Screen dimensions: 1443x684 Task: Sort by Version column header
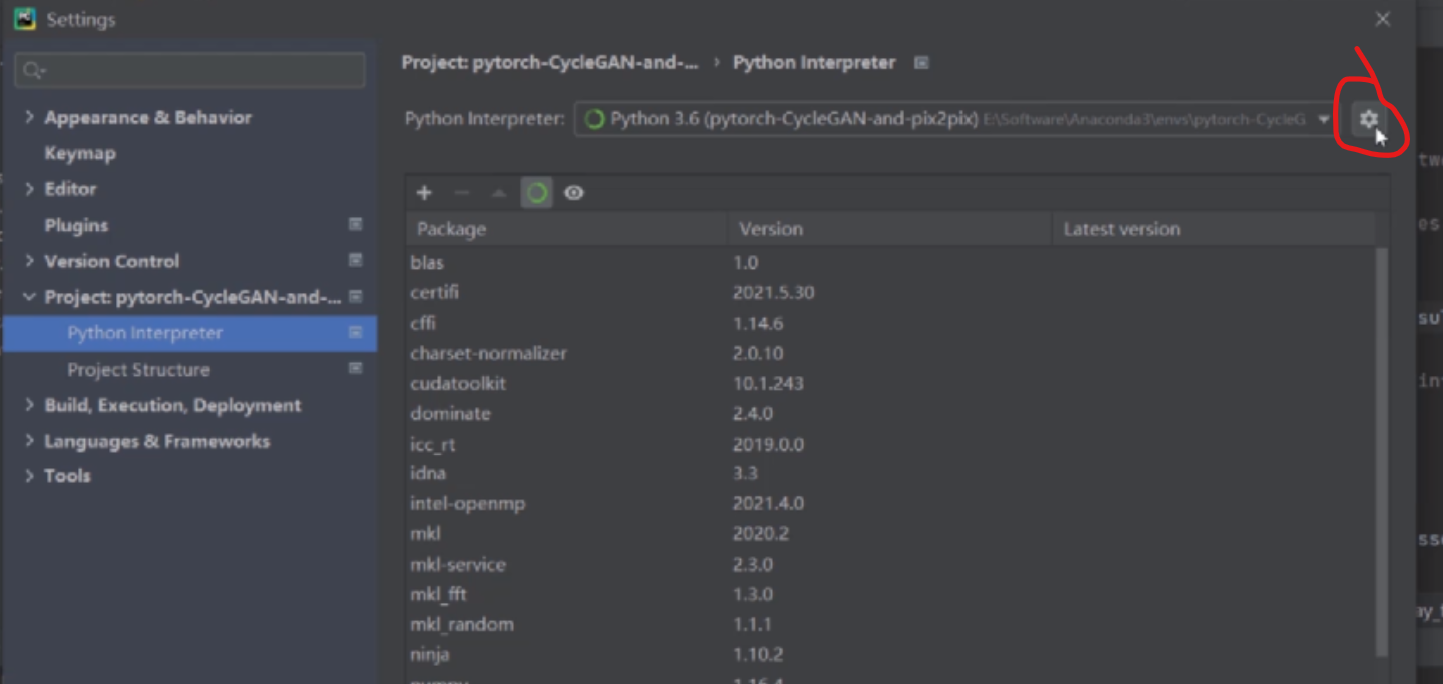point(889,229)
